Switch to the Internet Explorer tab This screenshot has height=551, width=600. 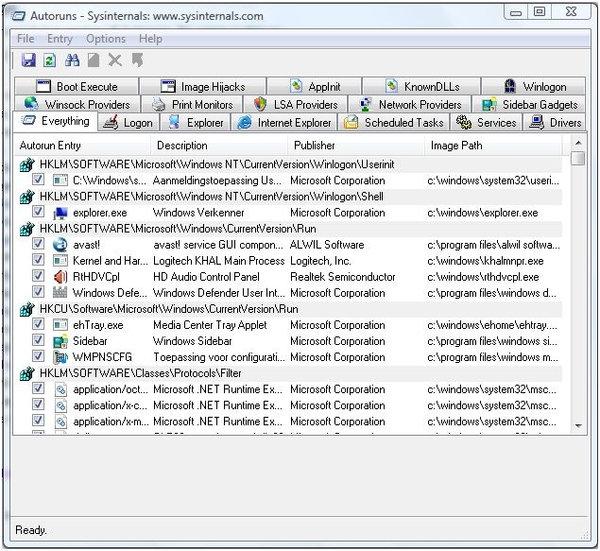click(x=284, y=122)
